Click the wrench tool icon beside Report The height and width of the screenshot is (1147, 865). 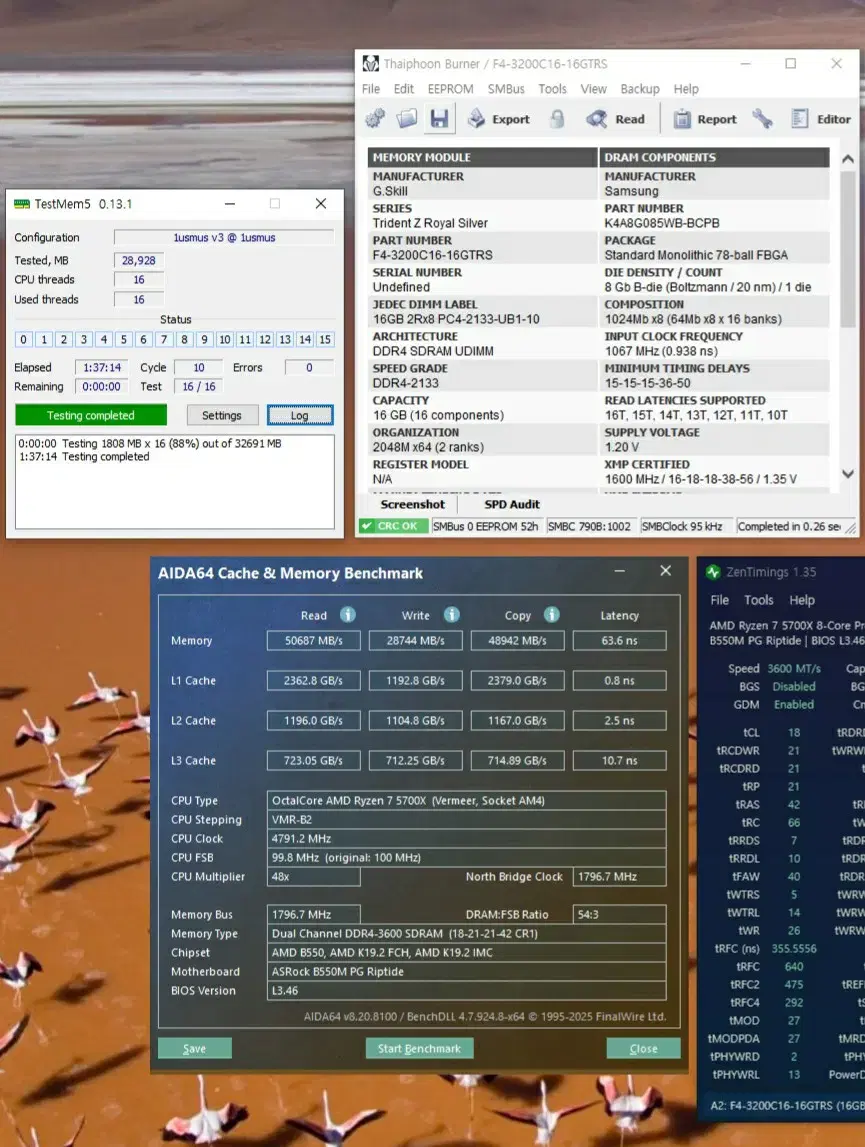pos(763,119)
